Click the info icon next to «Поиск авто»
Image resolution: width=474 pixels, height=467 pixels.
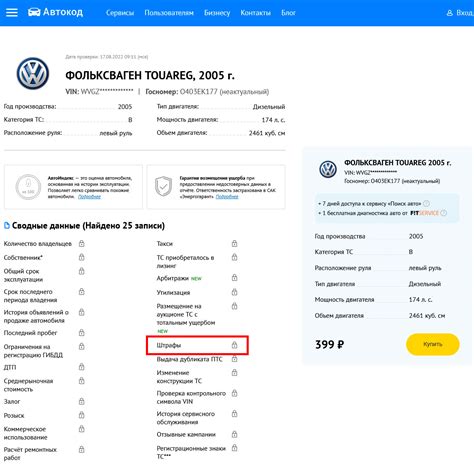[426, 203]
